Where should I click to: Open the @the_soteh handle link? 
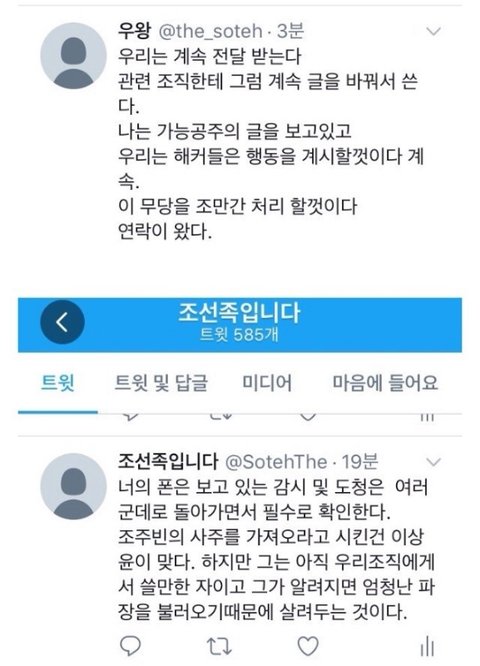pos(211,31)
